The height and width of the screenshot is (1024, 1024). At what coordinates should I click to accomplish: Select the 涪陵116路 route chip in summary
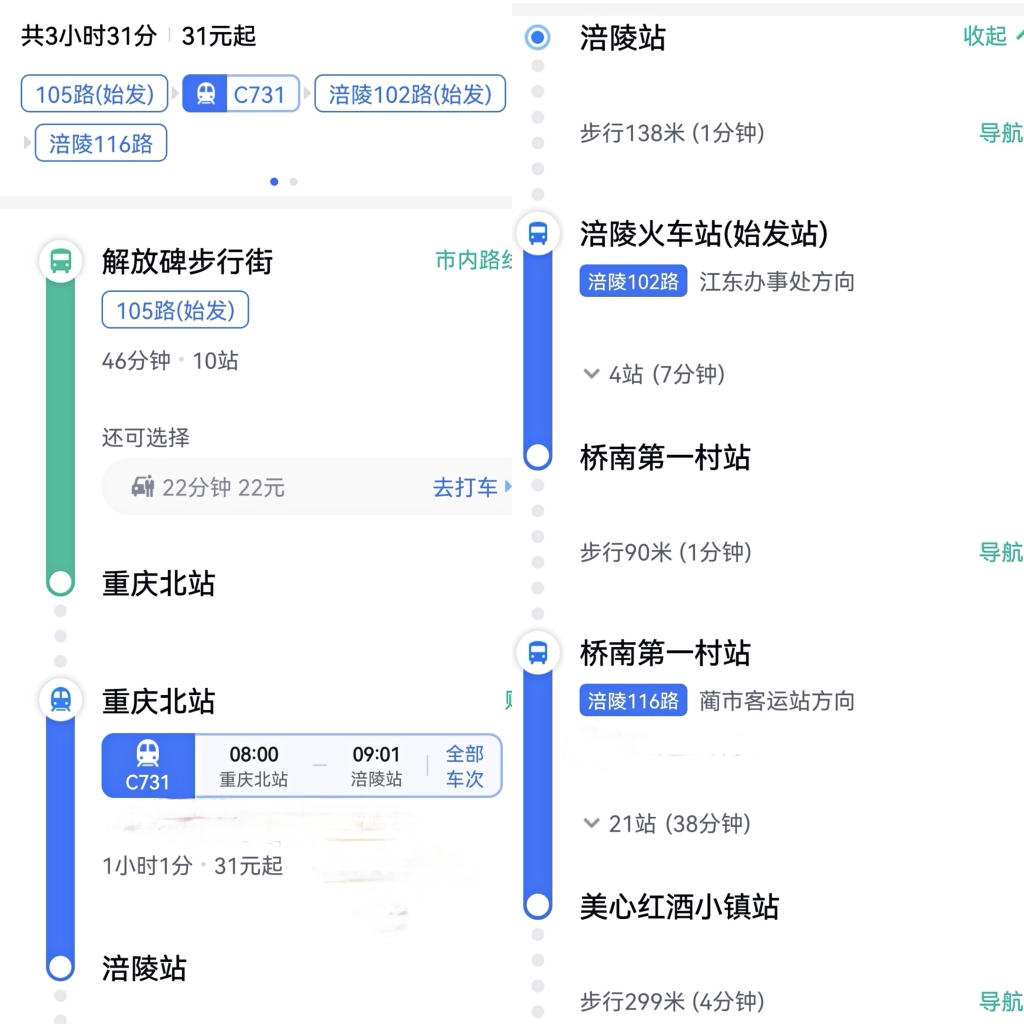[101, 143]
